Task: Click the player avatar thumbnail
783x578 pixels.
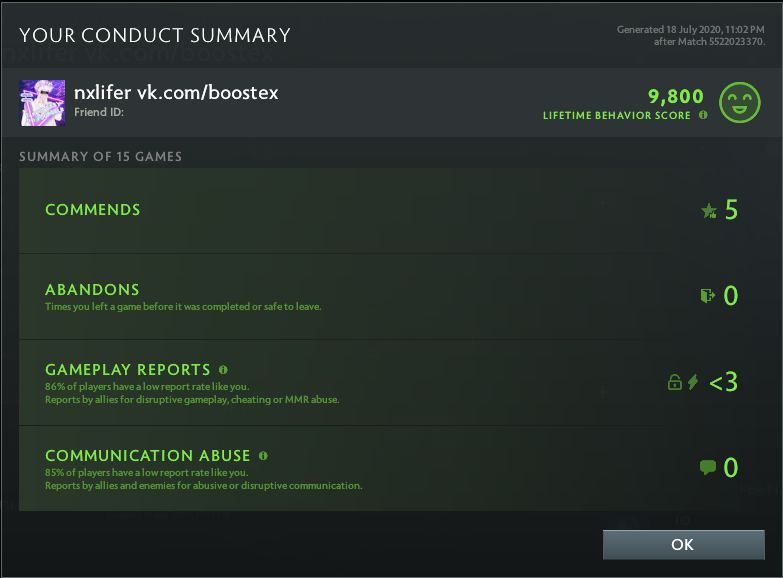Action: coord(43,102)
